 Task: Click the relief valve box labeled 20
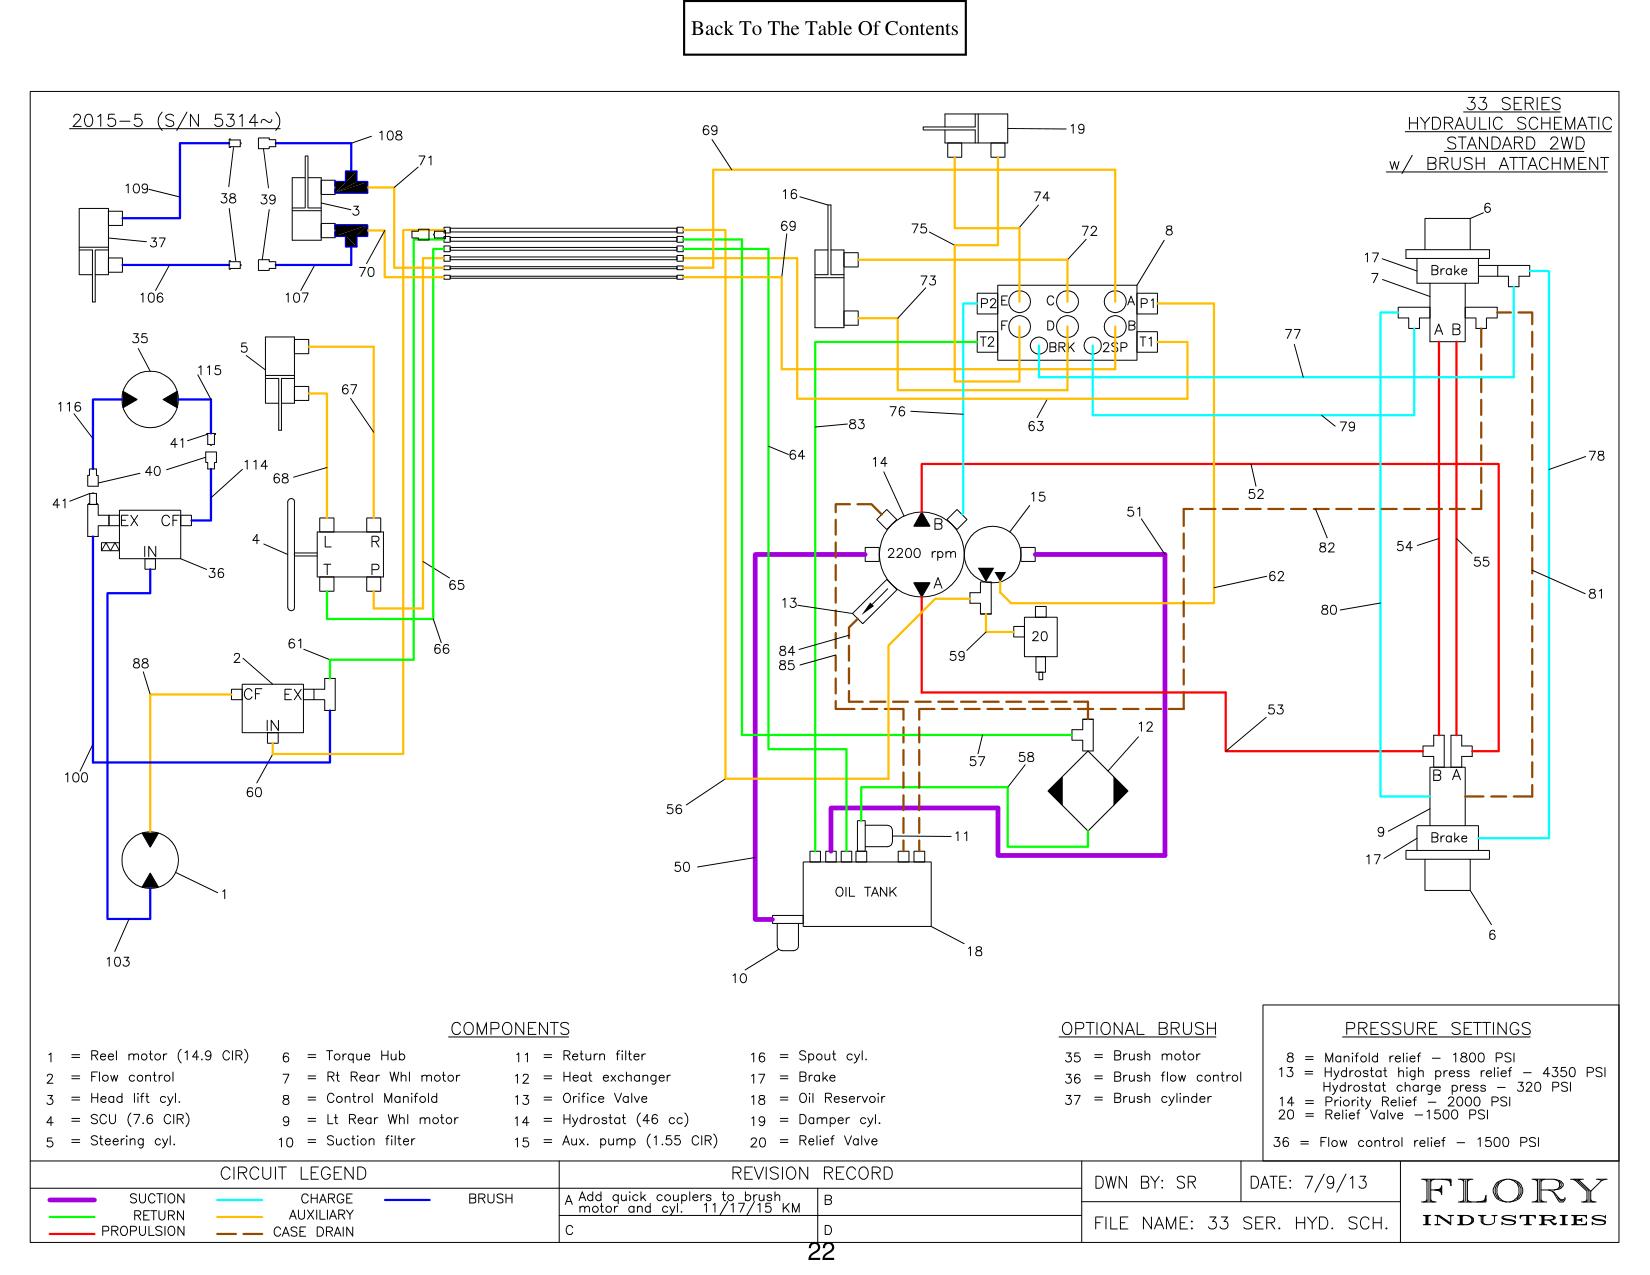point(1040,636)
